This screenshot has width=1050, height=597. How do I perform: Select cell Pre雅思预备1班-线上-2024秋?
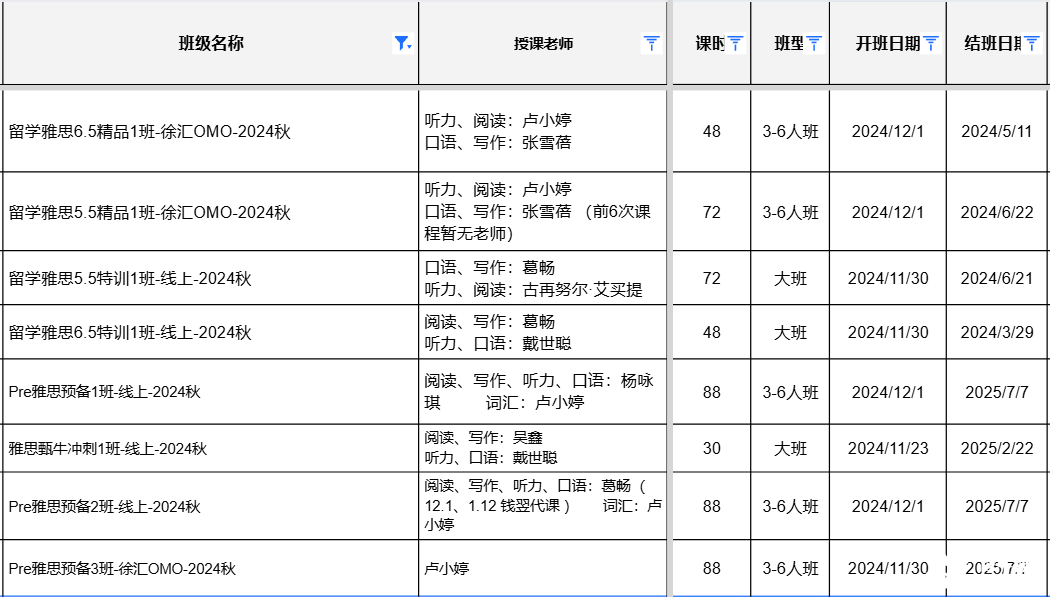click(211, 392)
